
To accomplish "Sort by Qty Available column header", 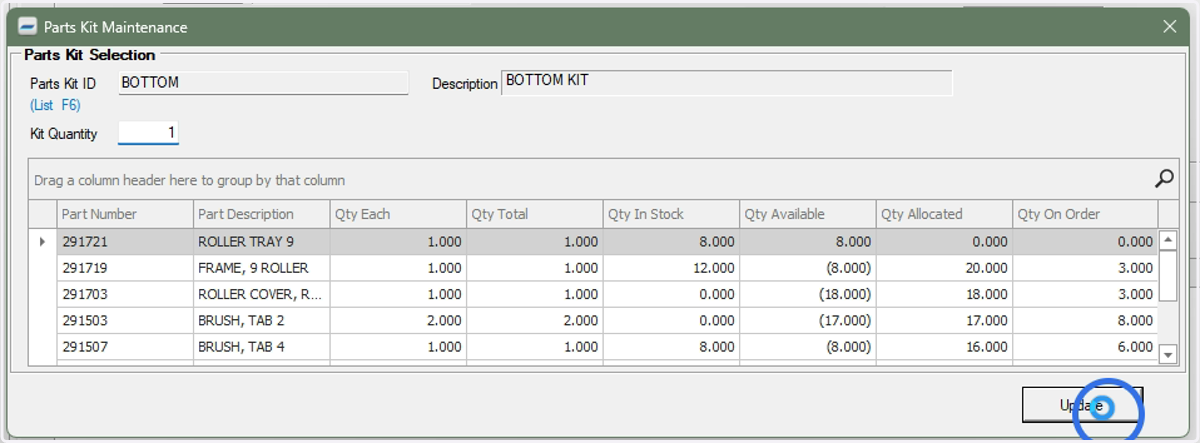I will [x=808, y=214].
